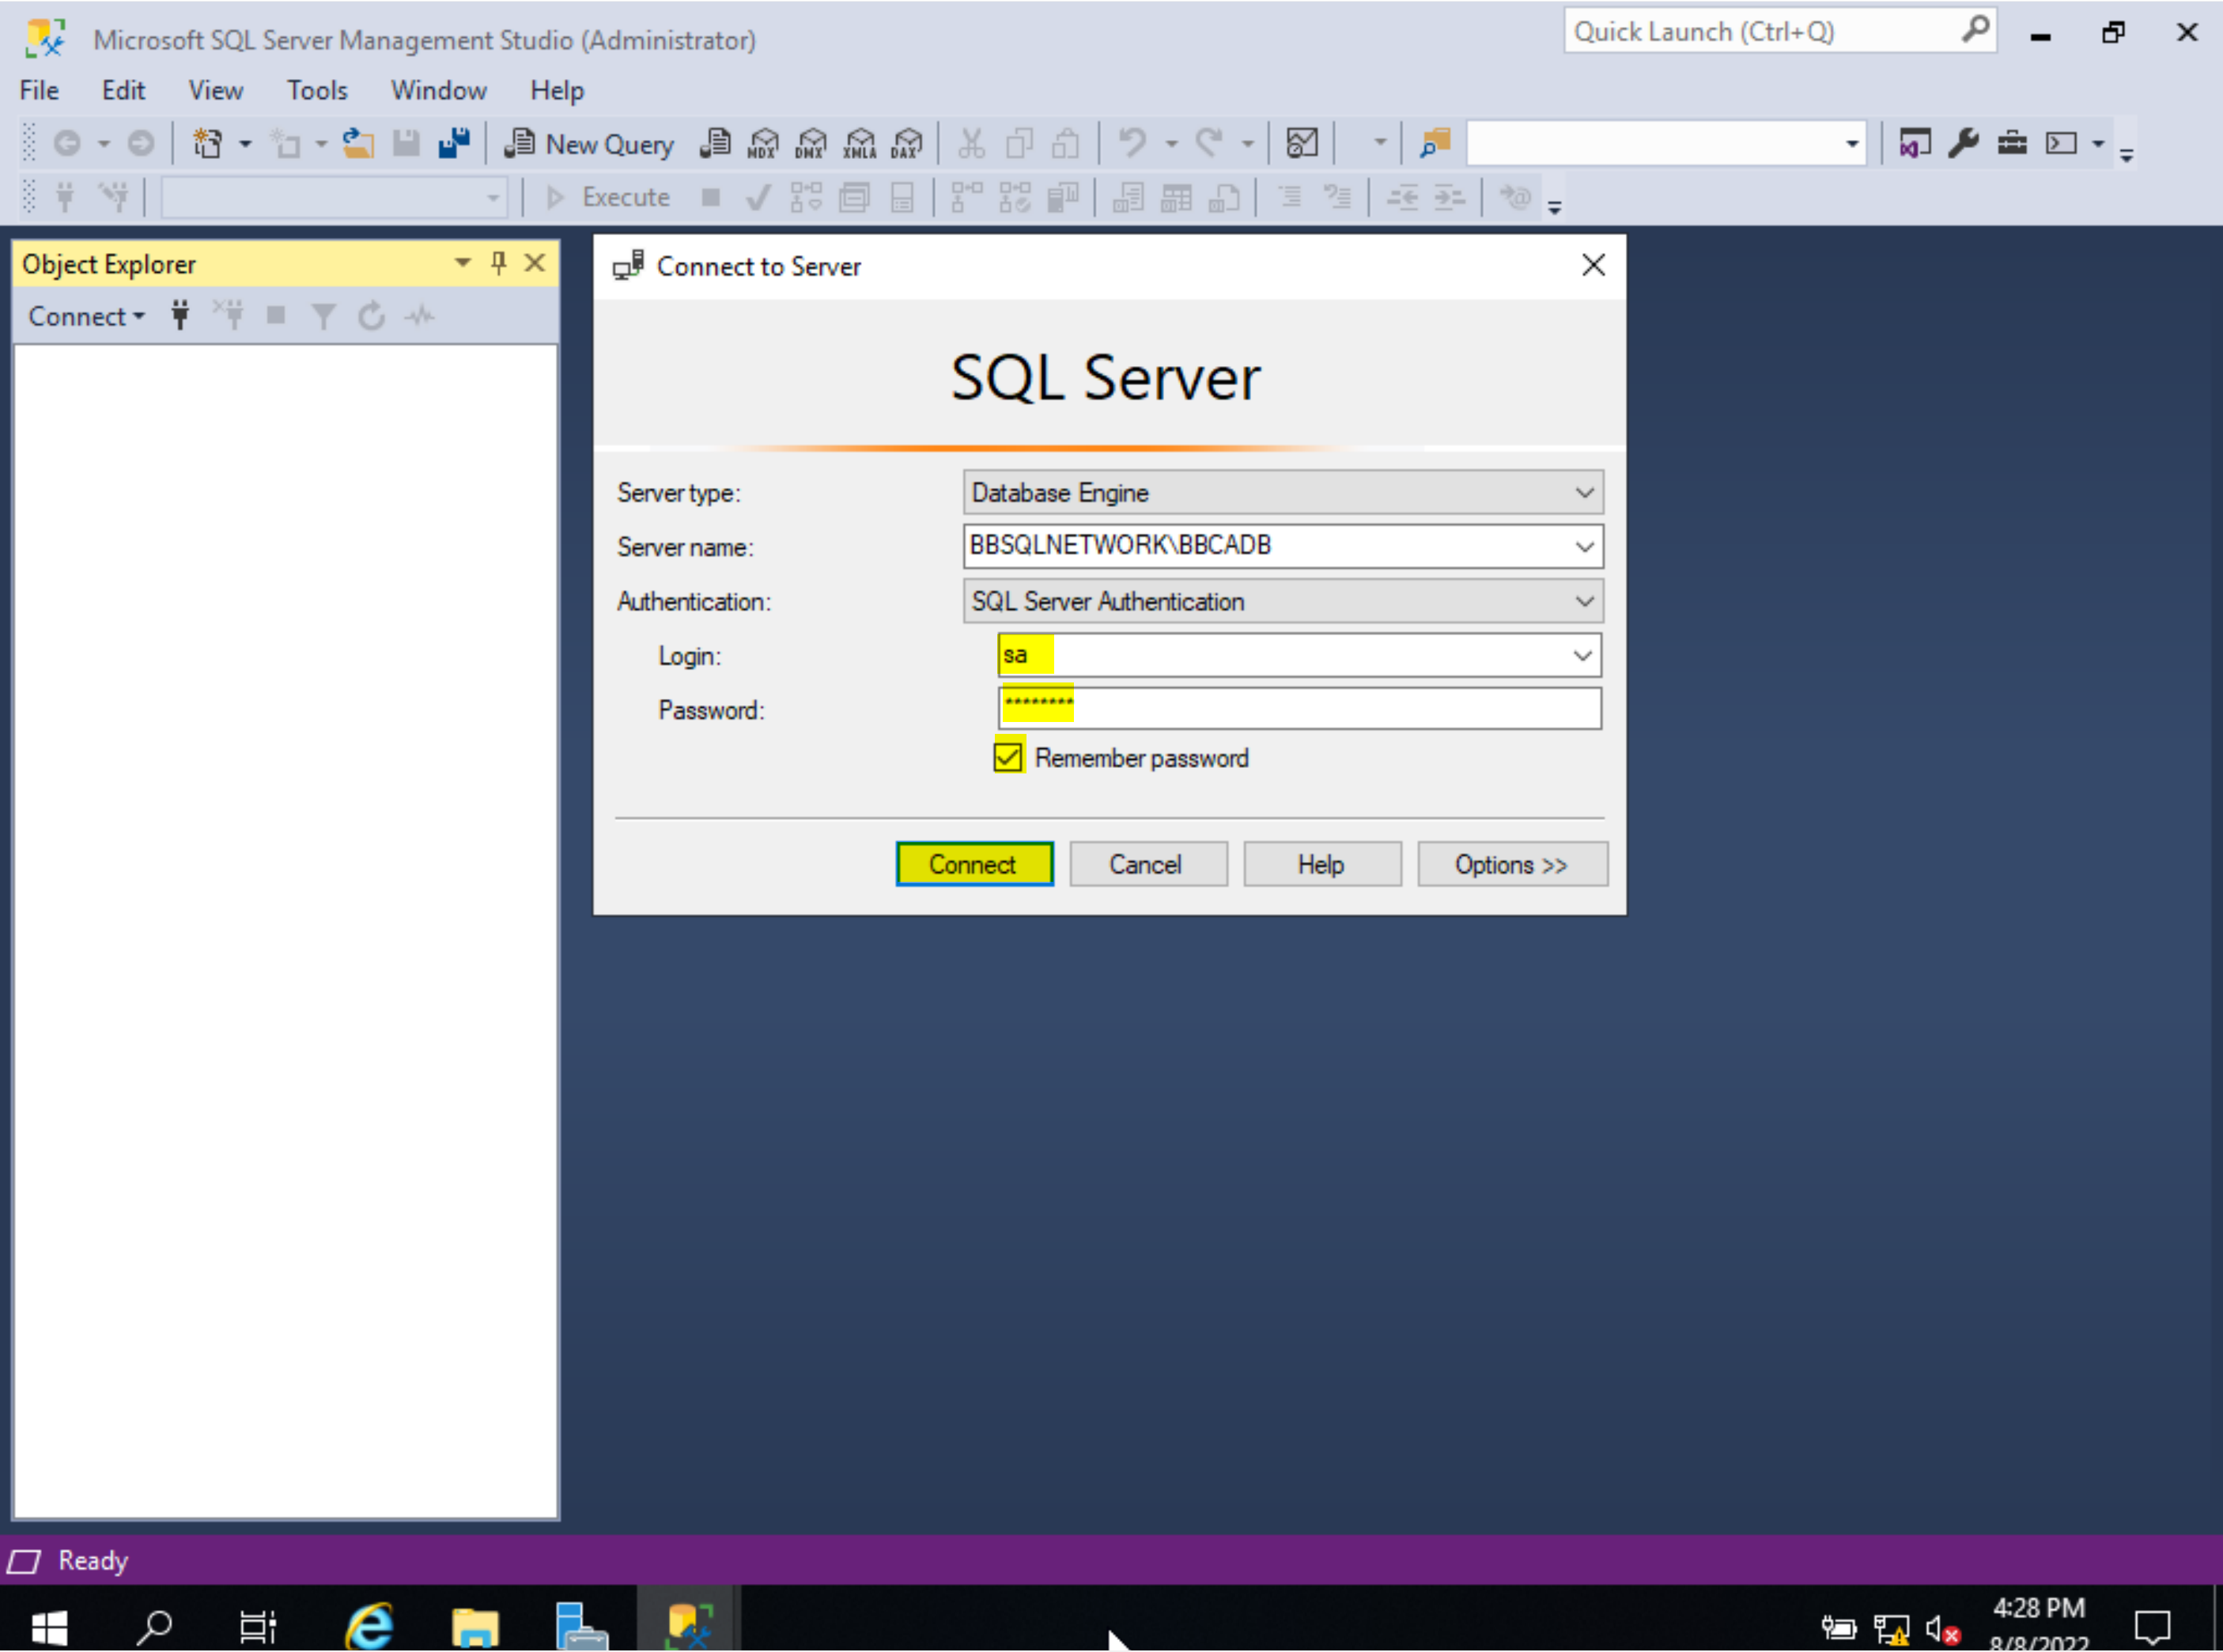2223x1652 pixels.
Task: Open Object Explorer window position dropdown
Action: [x=462, y=263]
